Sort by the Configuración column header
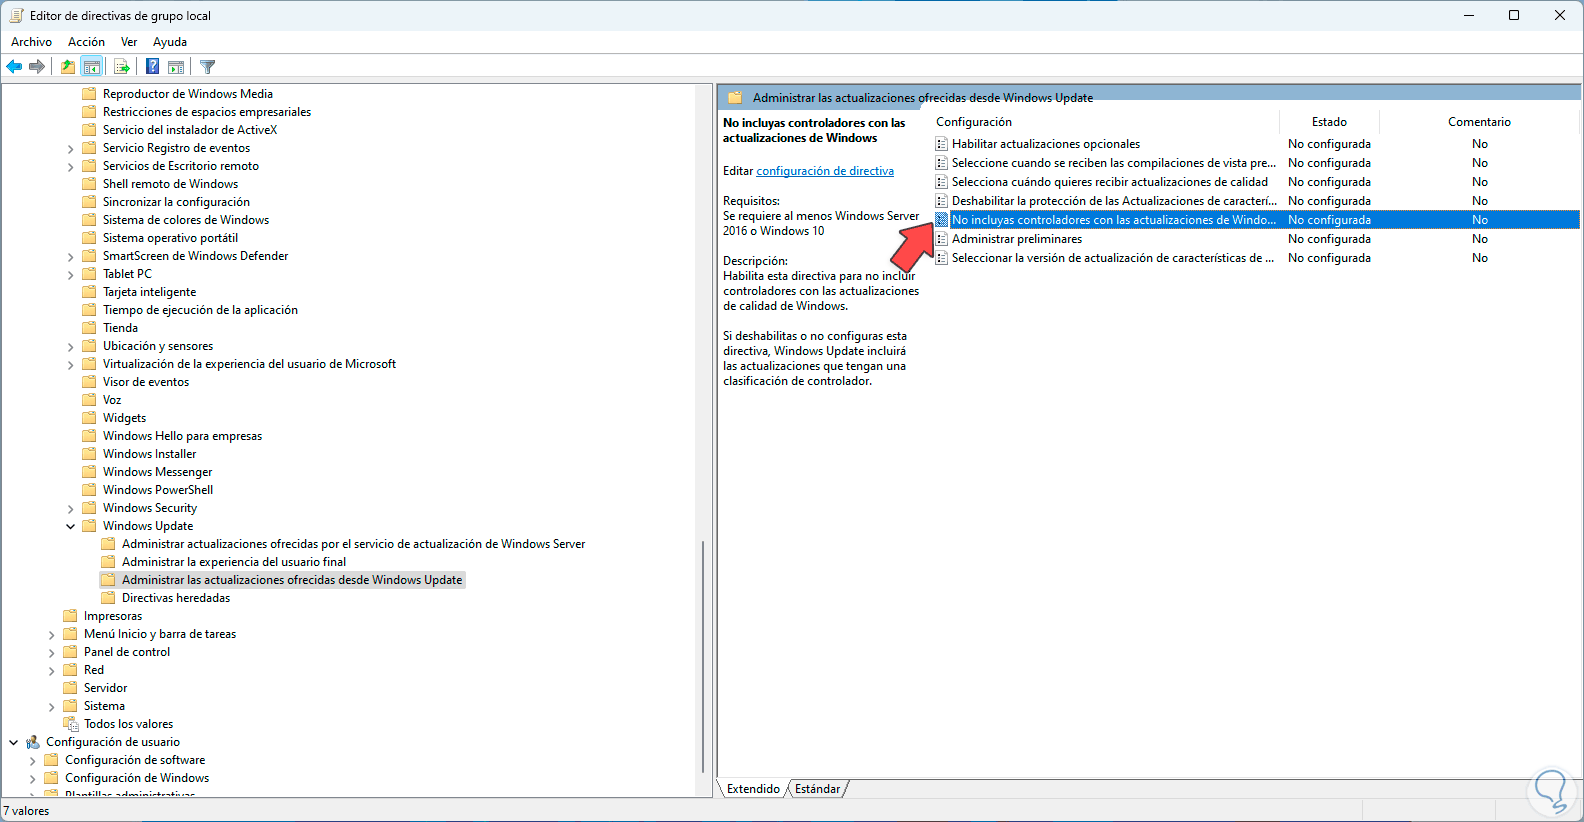This screenshot has width=1584, height=822. point(1105,122)
